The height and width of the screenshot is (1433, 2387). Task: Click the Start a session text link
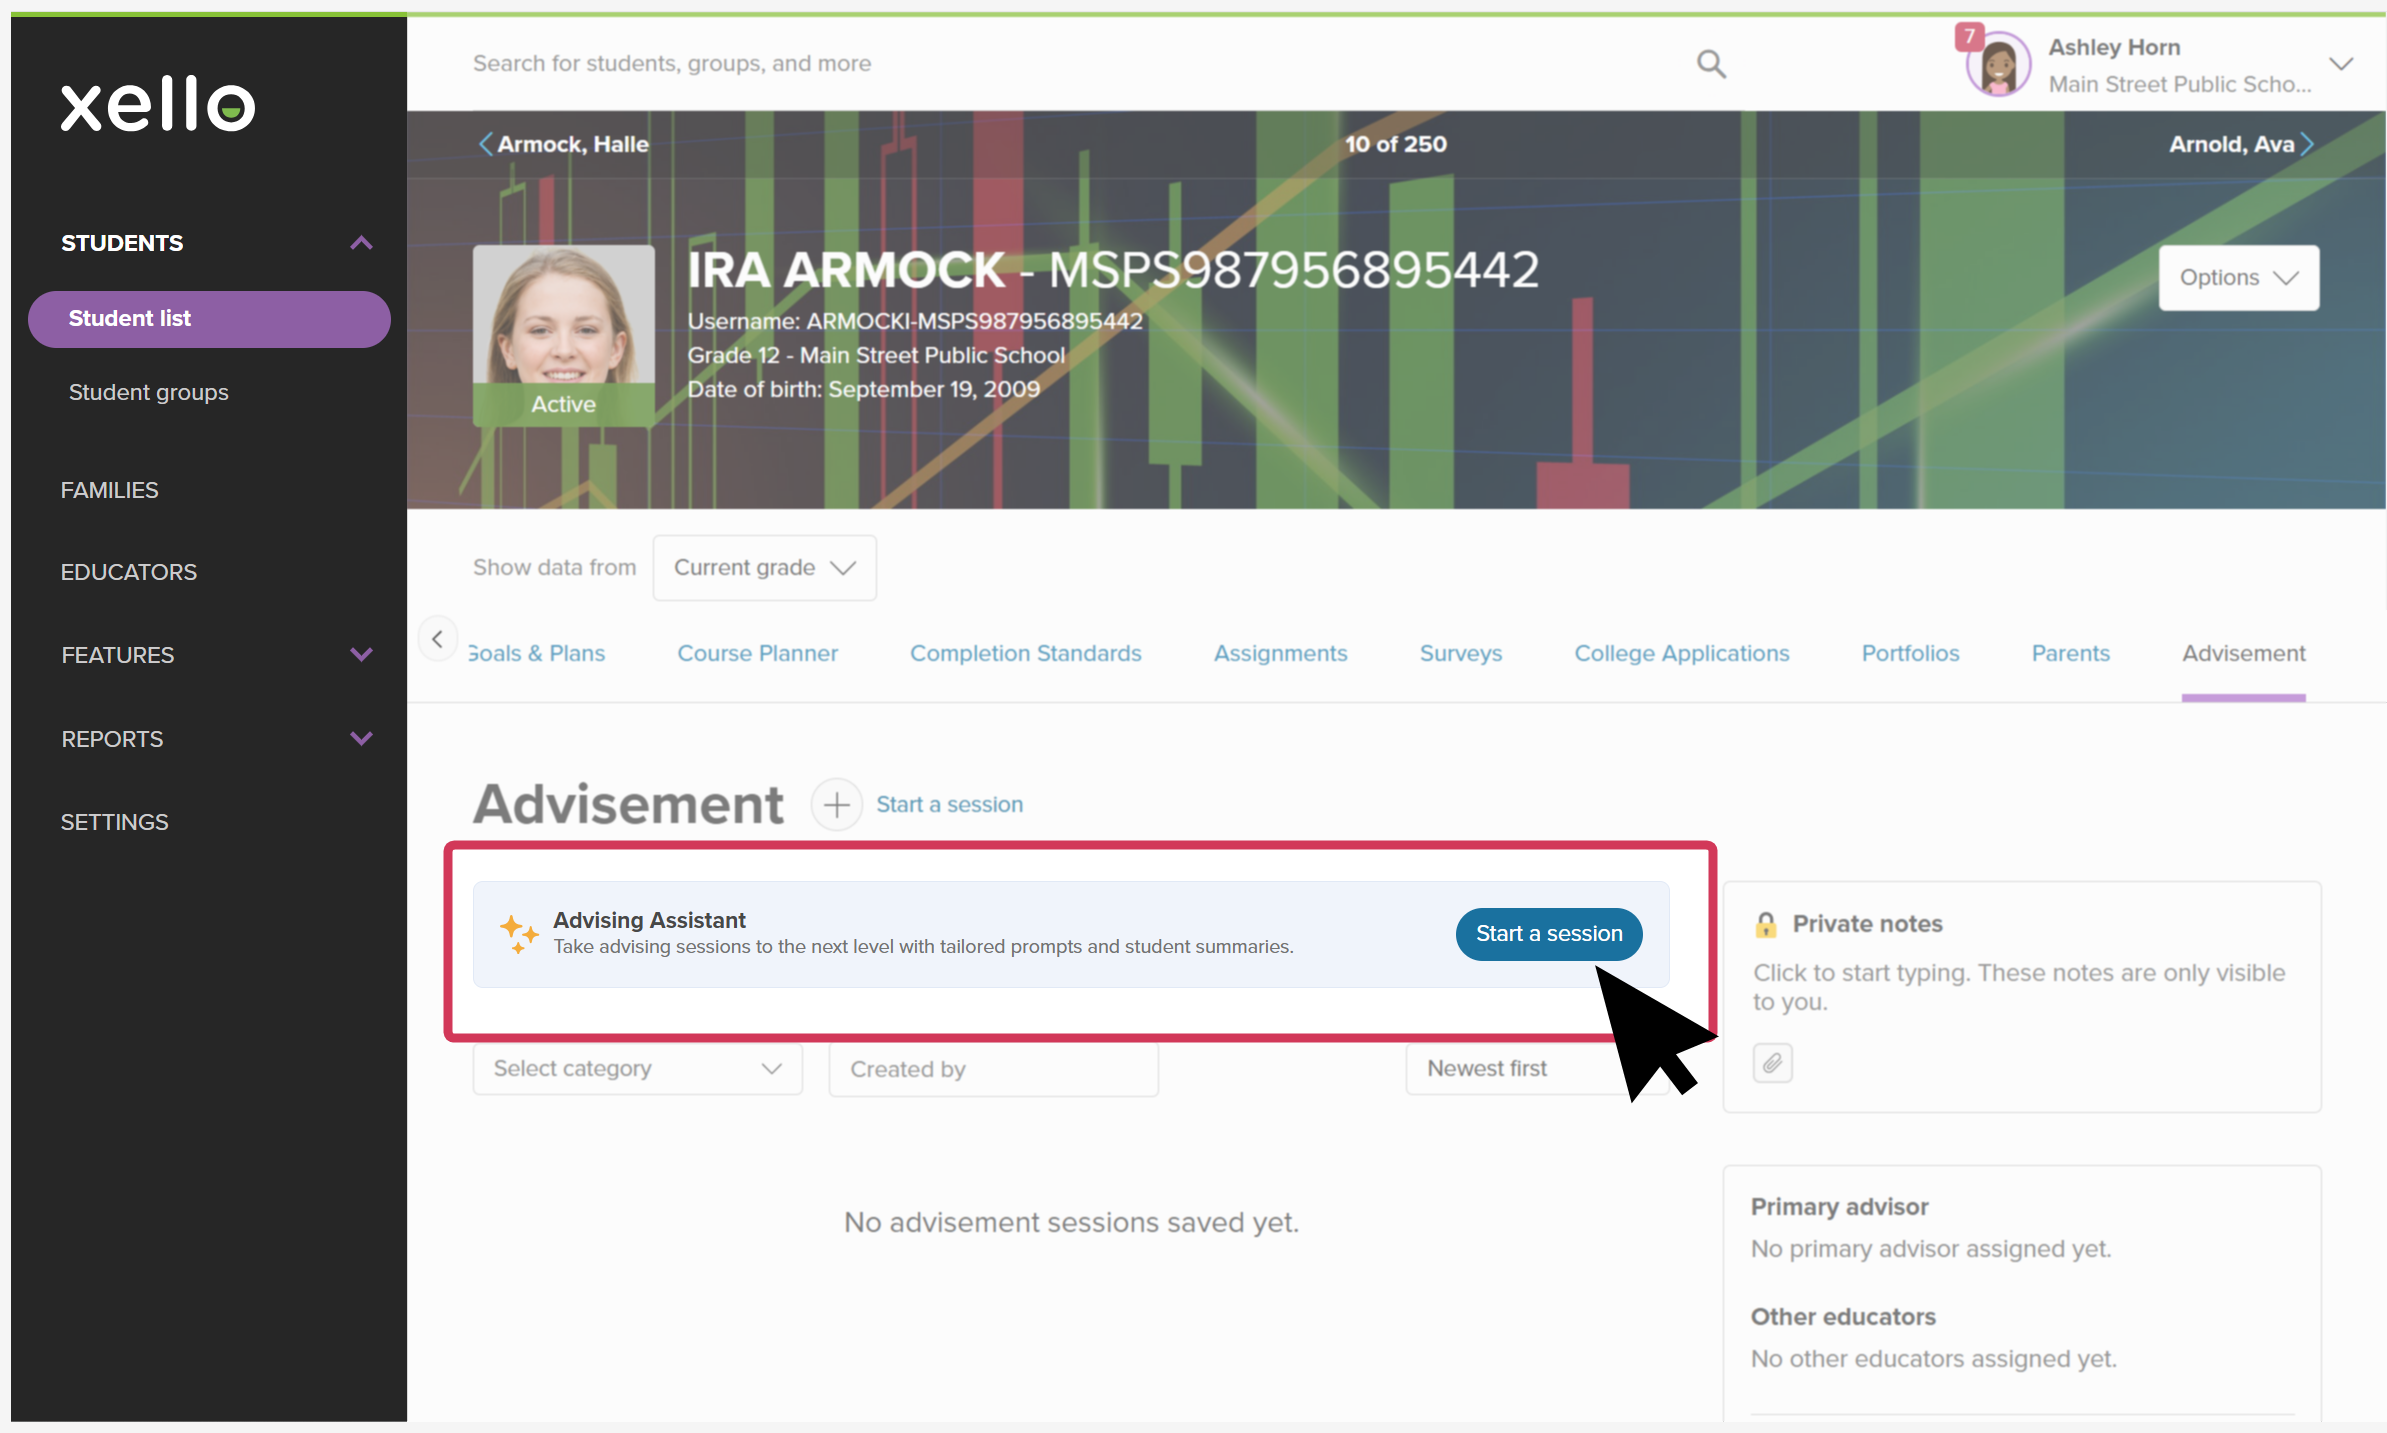point(950,804)
